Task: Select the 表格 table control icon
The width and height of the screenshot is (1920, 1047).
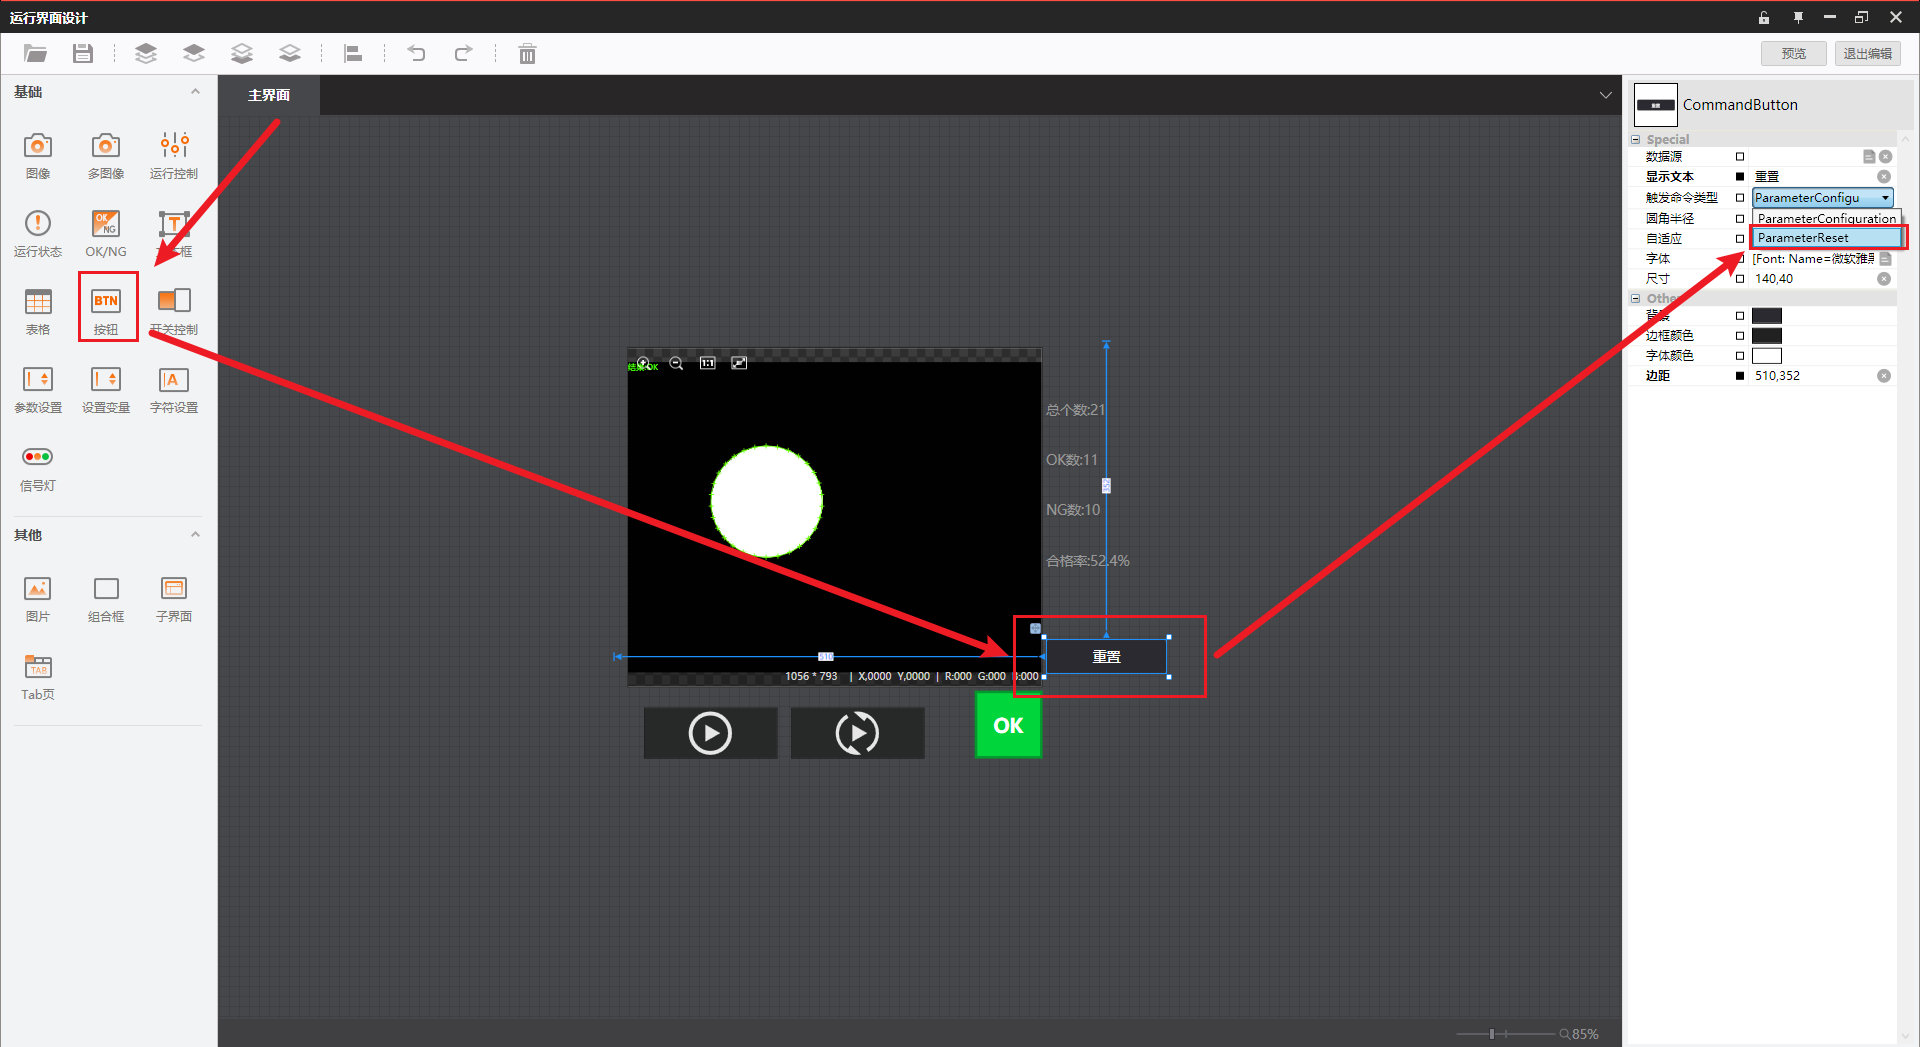Action: tap(38, 303)
